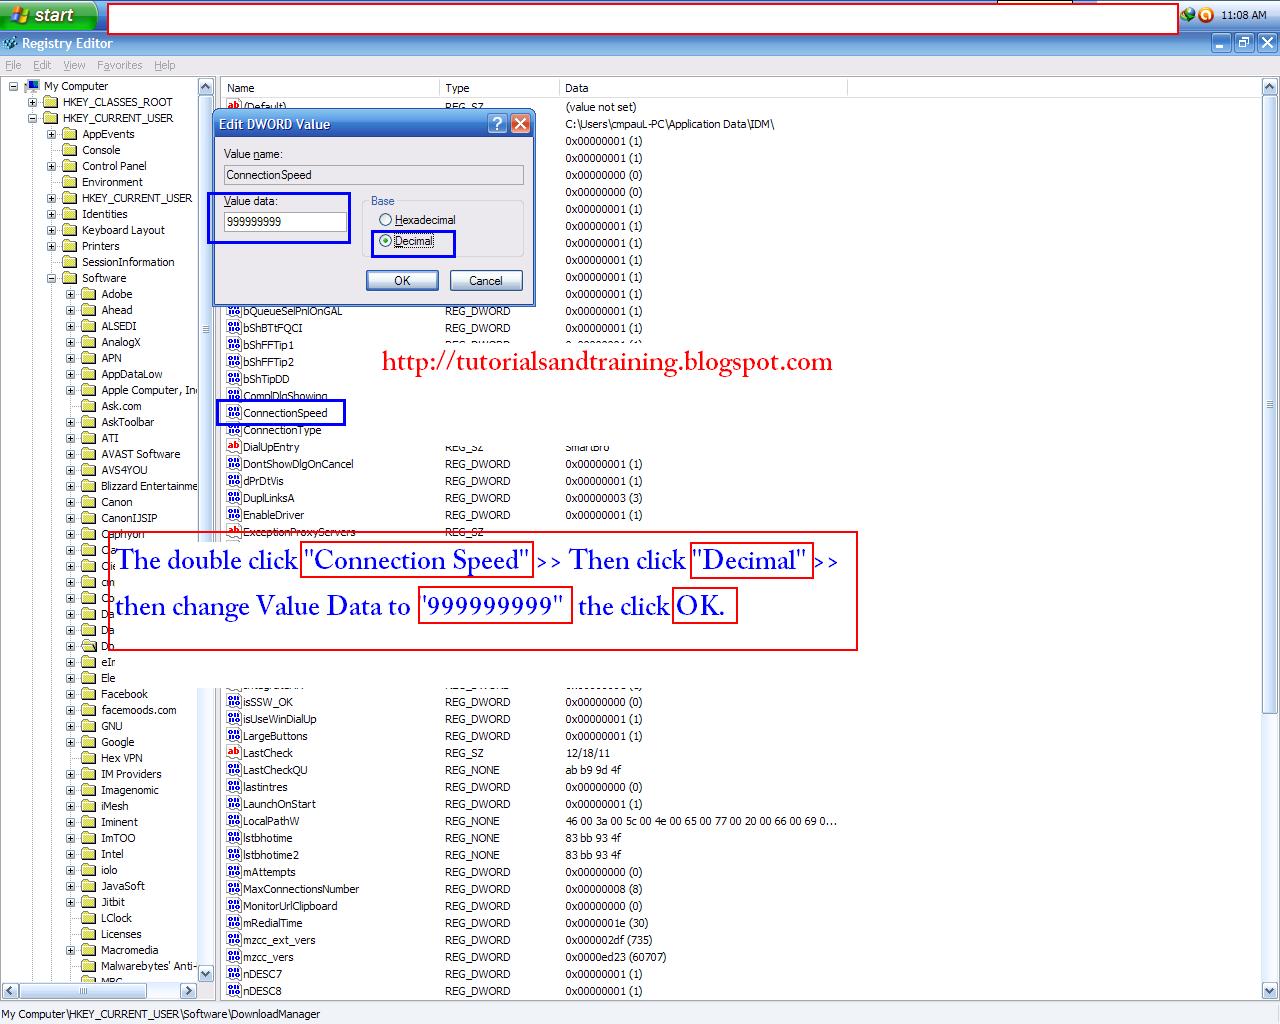The image size is (1280, 1024).
Task: Open the Edit menu
Action: point(42,65)
